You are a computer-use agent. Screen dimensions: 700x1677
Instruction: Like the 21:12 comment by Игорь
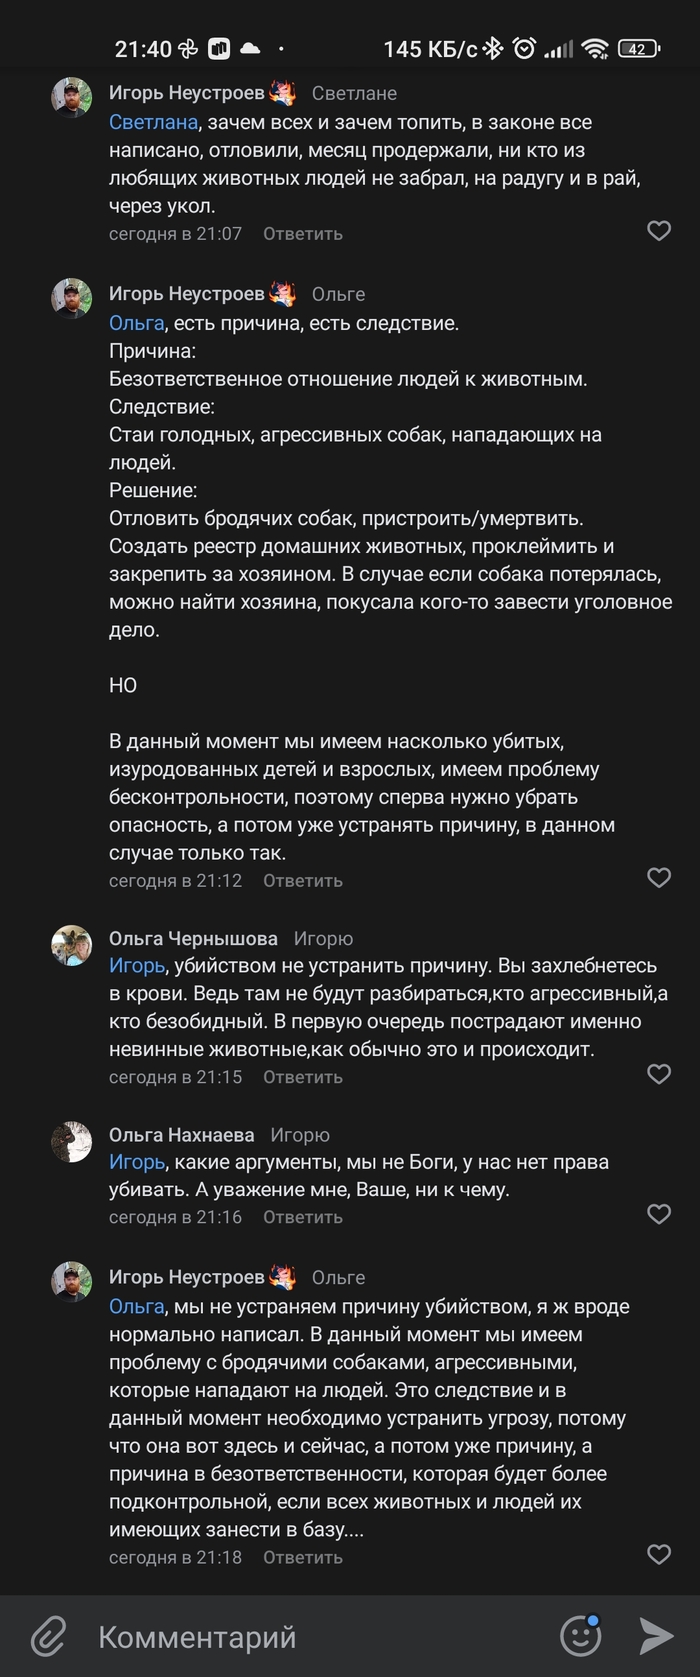pos(659,878)
